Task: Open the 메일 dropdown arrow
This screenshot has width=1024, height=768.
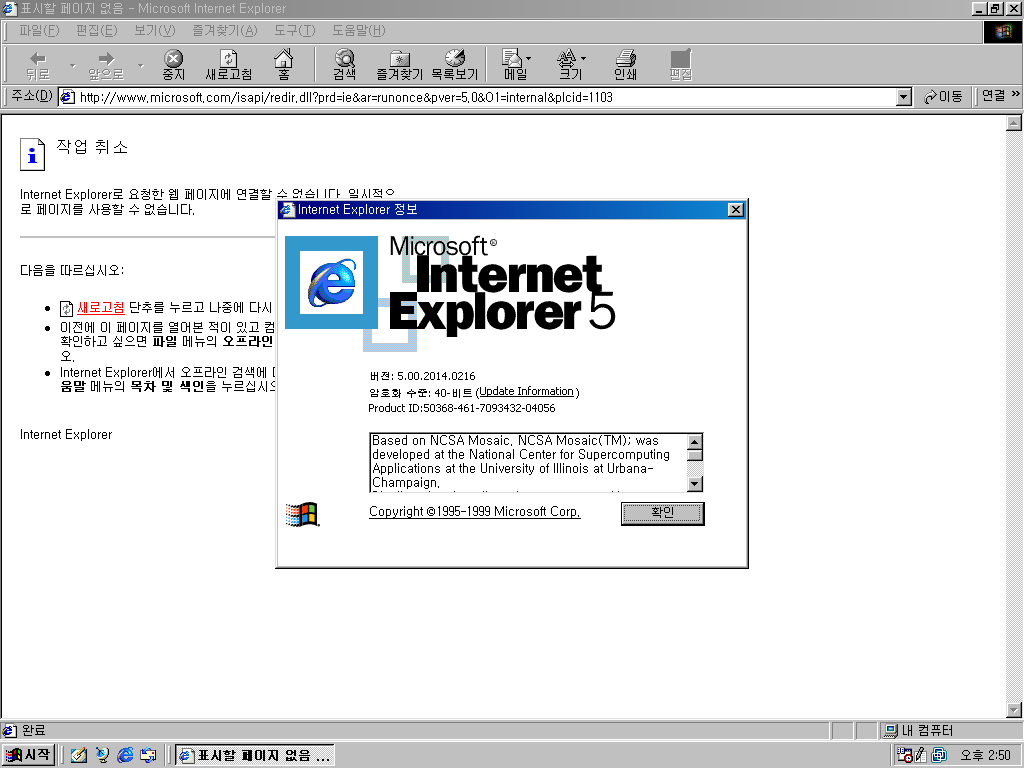Action: click(528, 58)
